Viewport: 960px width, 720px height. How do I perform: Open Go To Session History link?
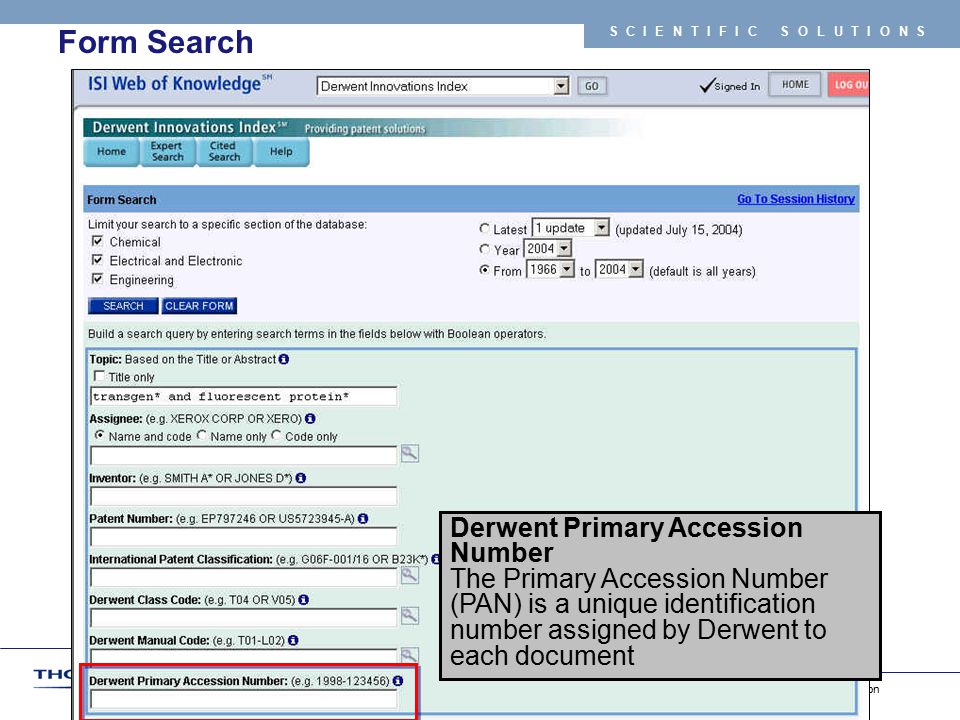click(796, 199)
